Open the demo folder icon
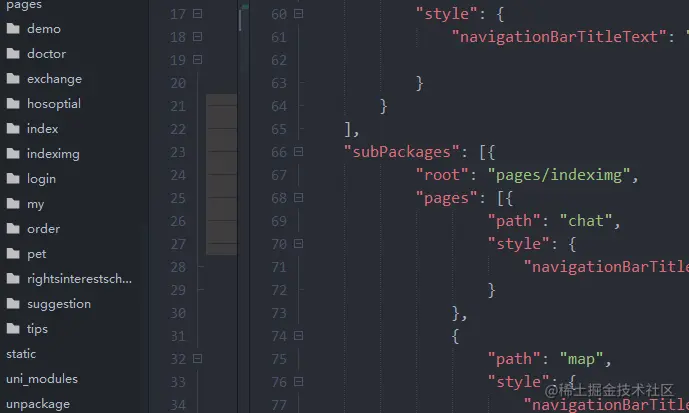 click(13, 29)
